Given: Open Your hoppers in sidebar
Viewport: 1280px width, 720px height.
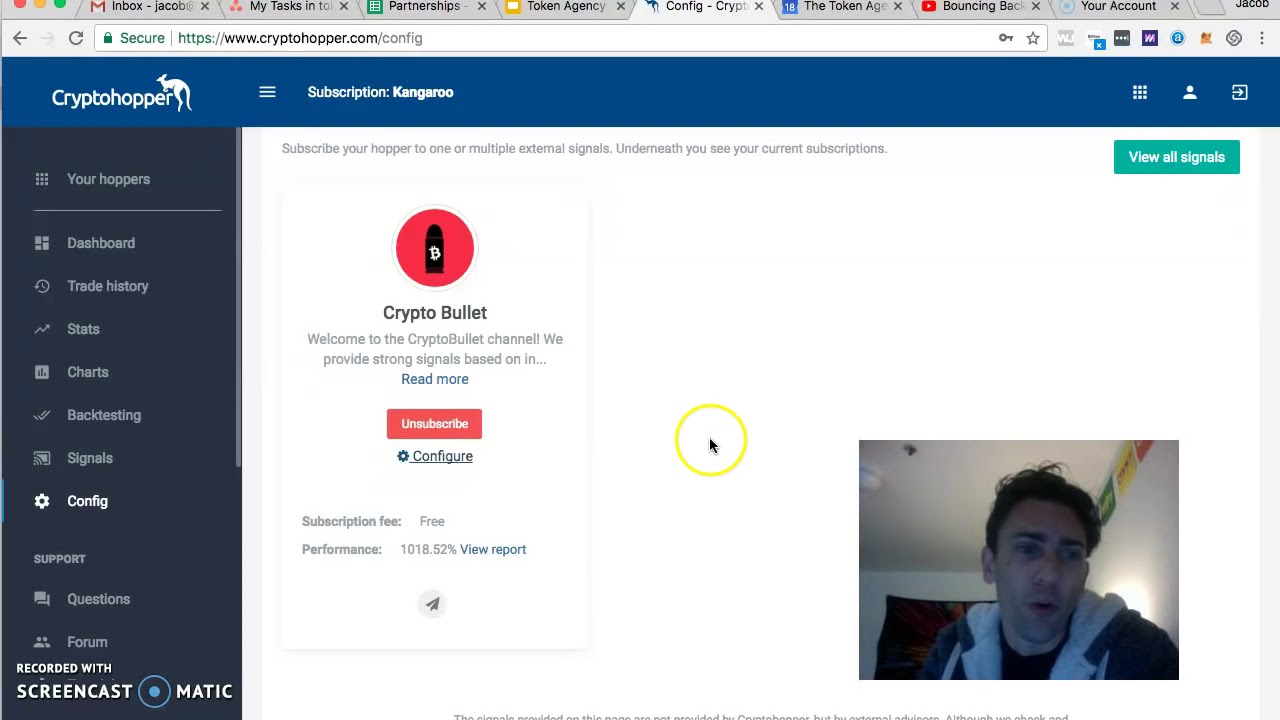Looking at the screenshot, I should 108,179.
